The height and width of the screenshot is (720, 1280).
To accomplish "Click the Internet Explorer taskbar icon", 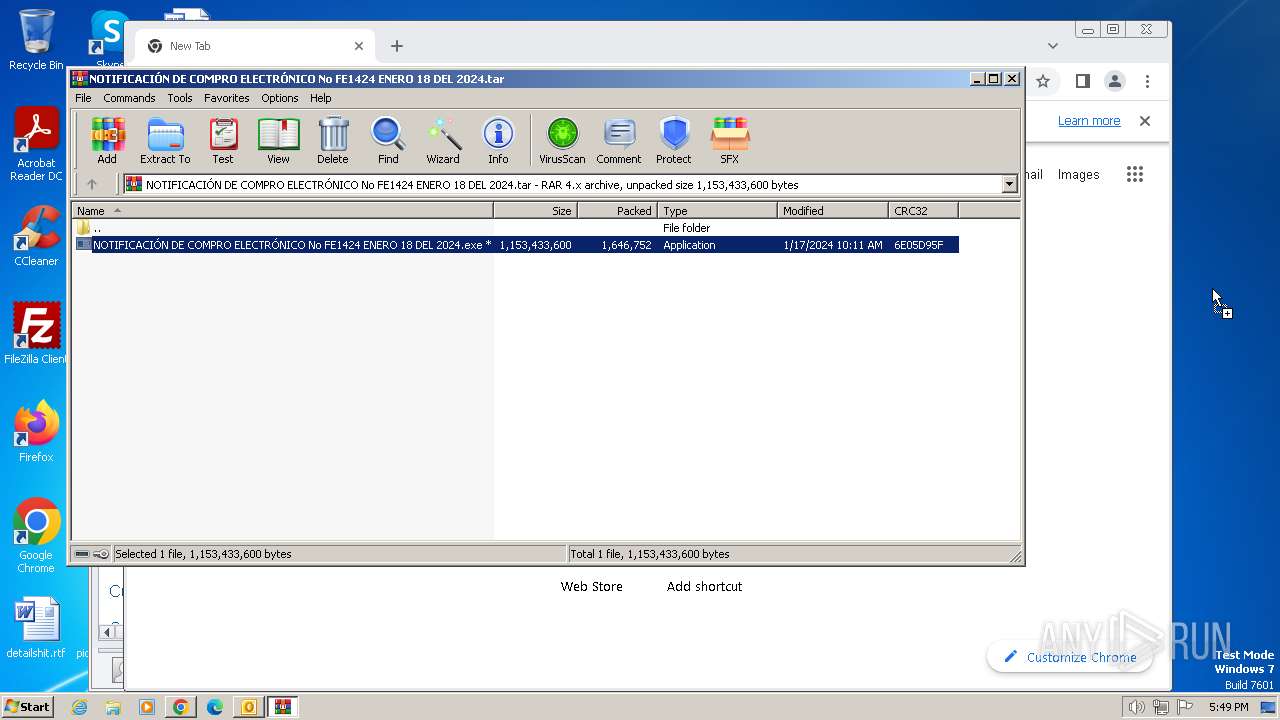I will 79,707.
